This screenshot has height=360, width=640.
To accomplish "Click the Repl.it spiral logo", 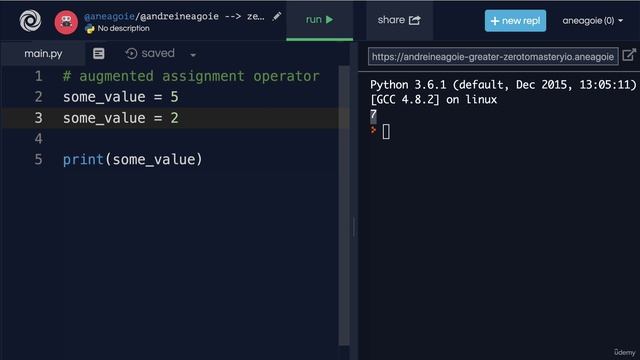I will tap(30, 20).
